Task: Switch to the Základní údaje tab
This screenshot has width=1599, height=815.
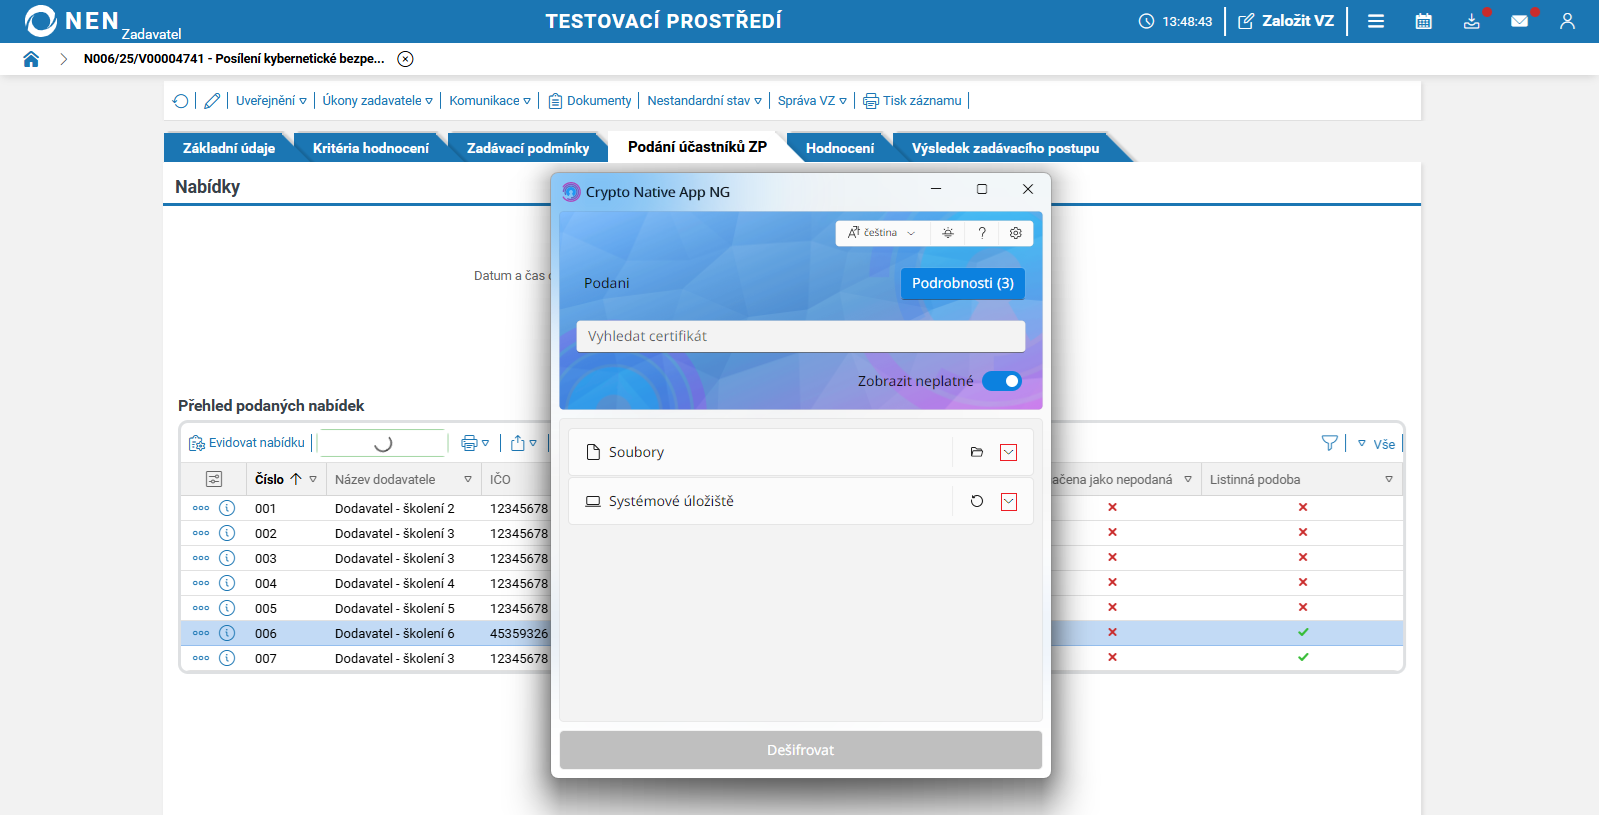Action: click(229, 148)
